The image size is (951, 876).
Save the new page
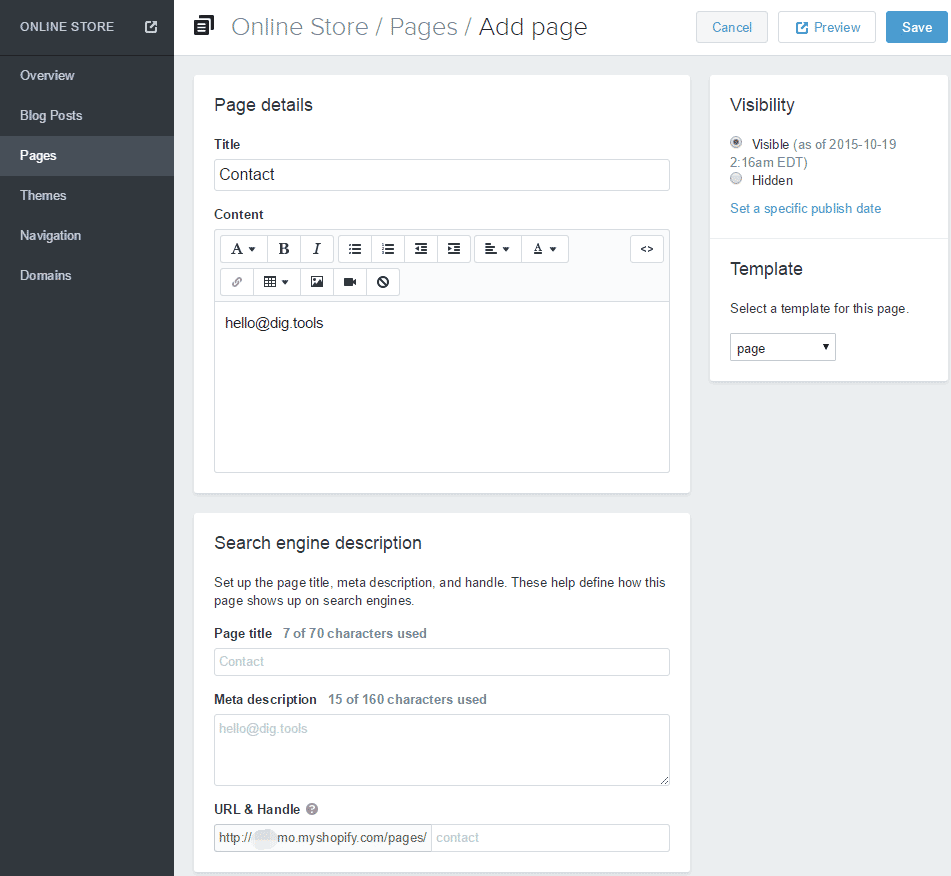coord(916,27)
